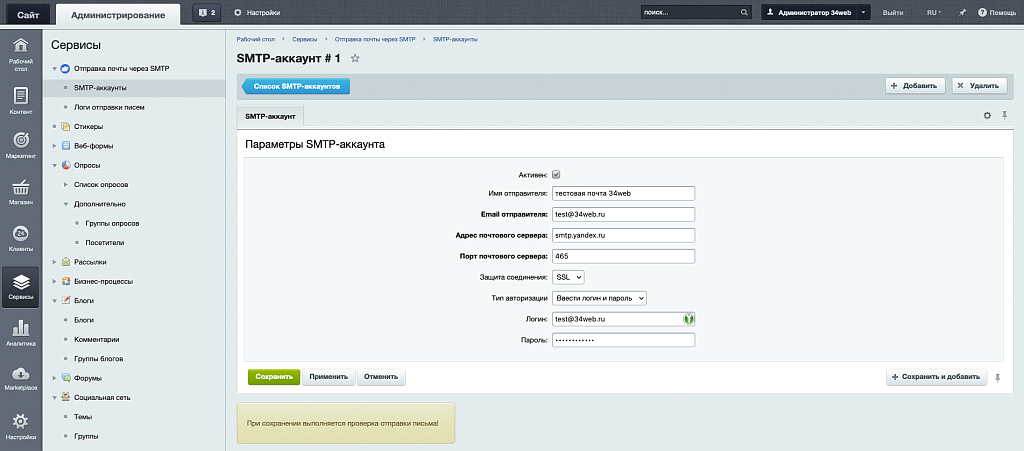
Task: Open the Marketplace sidebar section
Action: point(20,378)
